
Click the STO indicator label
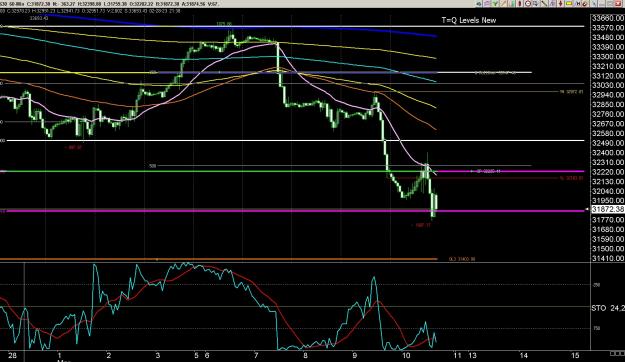(x=598, y=308)
